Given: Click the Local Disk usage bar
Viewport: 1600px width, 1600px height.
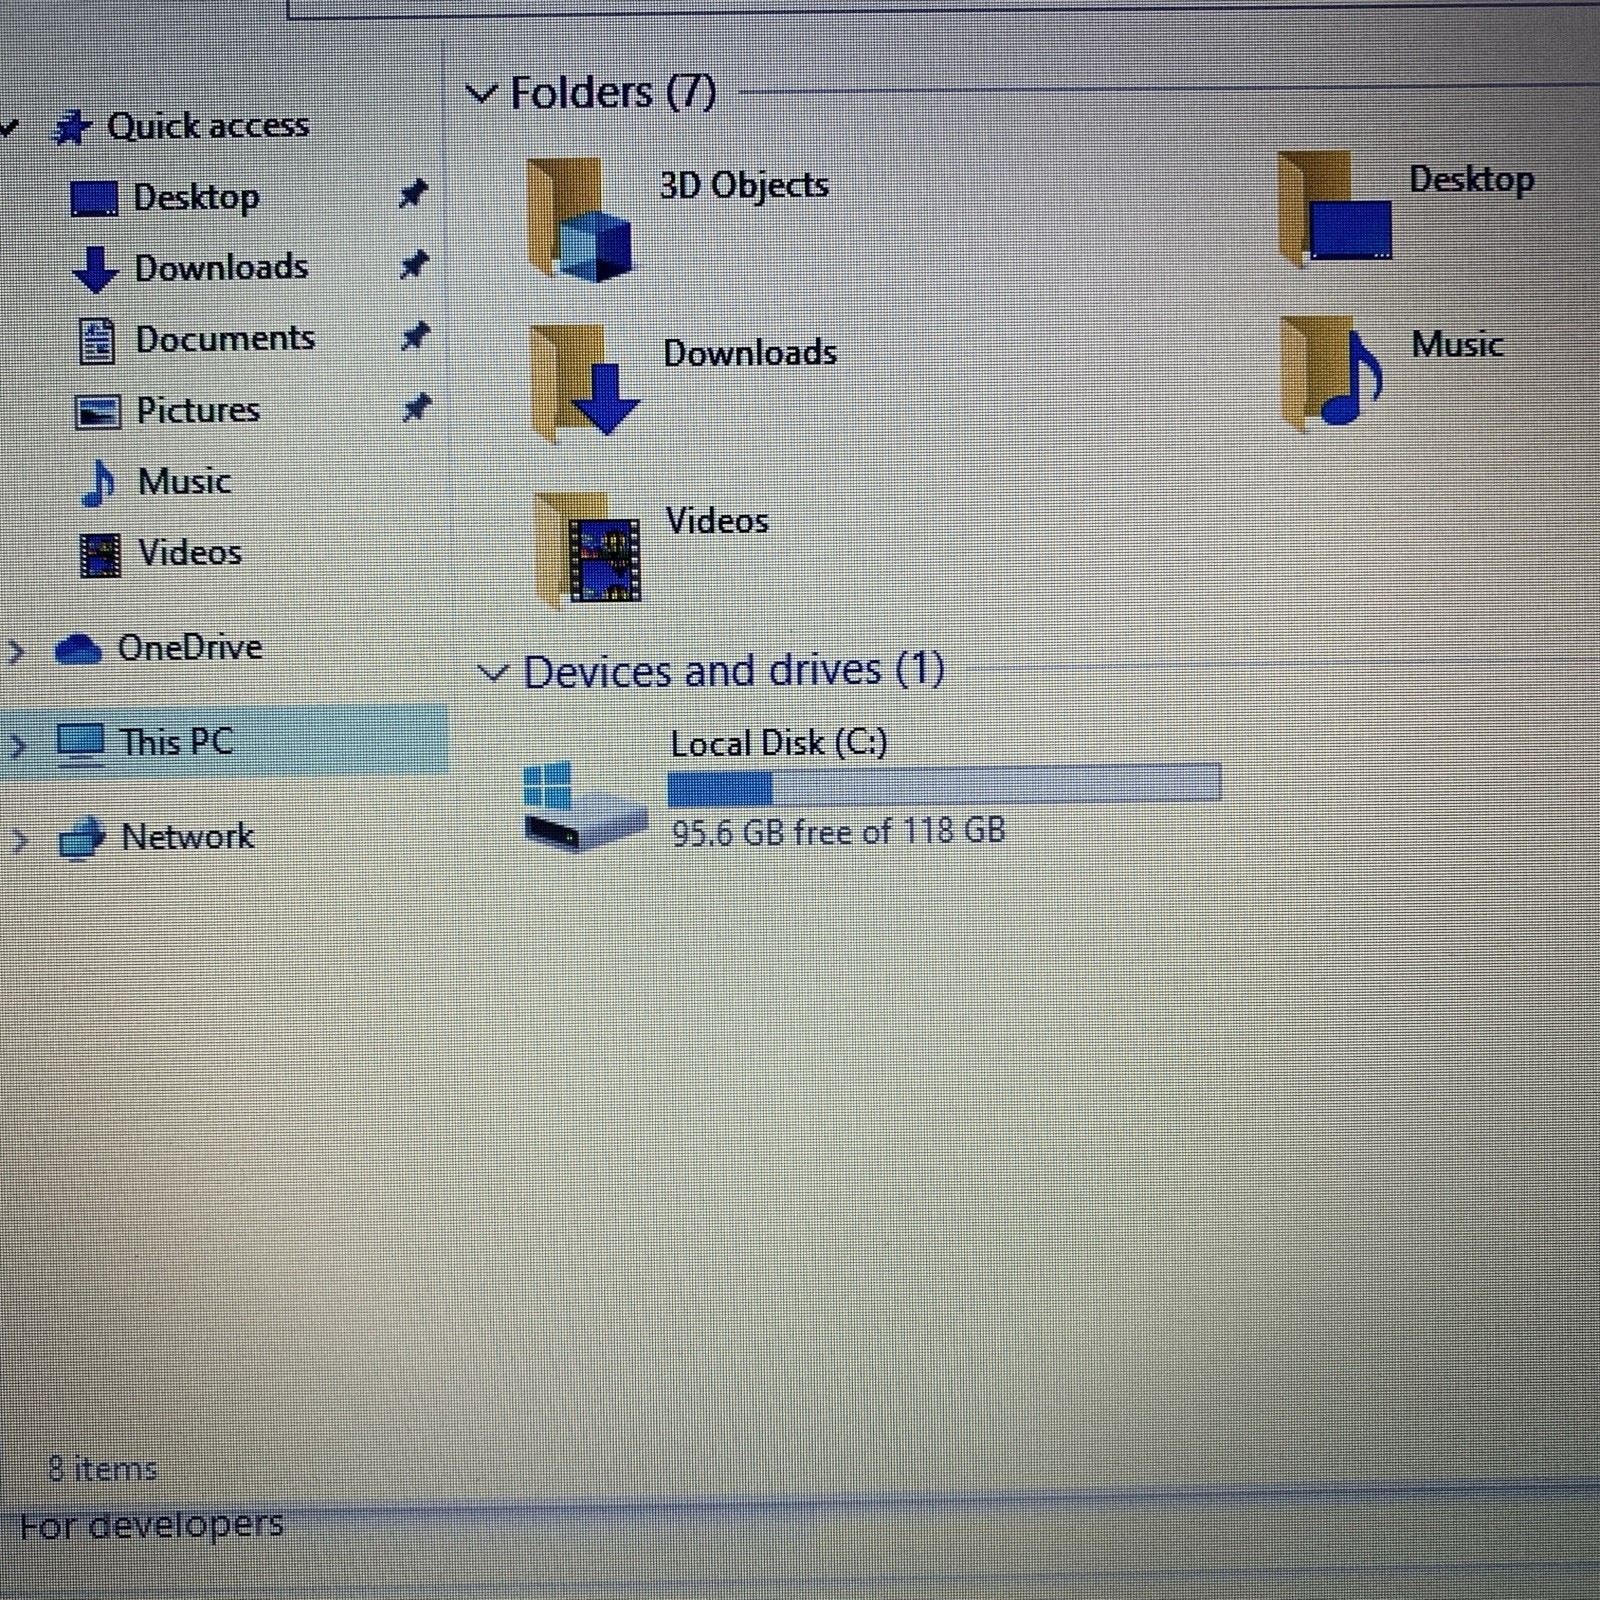Looking at the screenshot, I should [x=944, y=783].
